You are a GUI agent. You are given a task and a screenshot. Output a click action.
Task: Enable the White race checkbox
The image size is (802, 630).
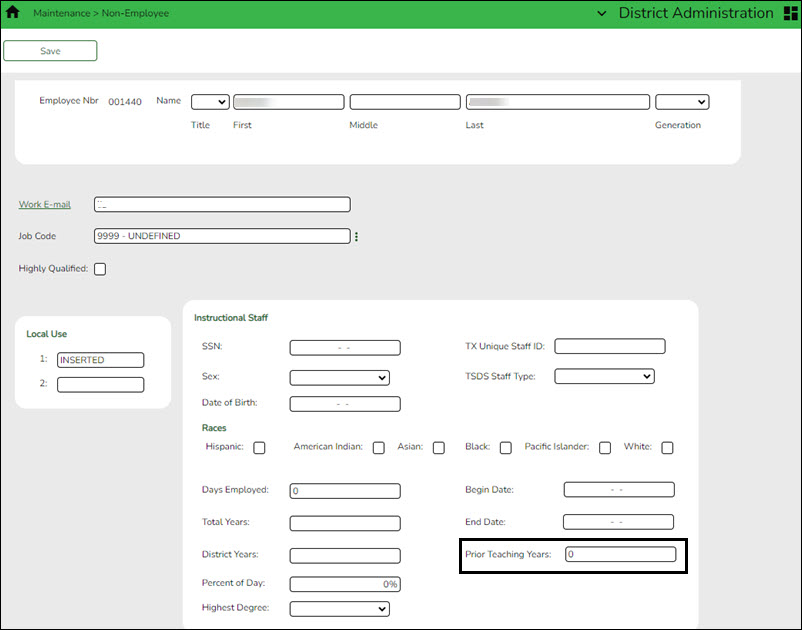pyautogui.click(x=667, y=448)
